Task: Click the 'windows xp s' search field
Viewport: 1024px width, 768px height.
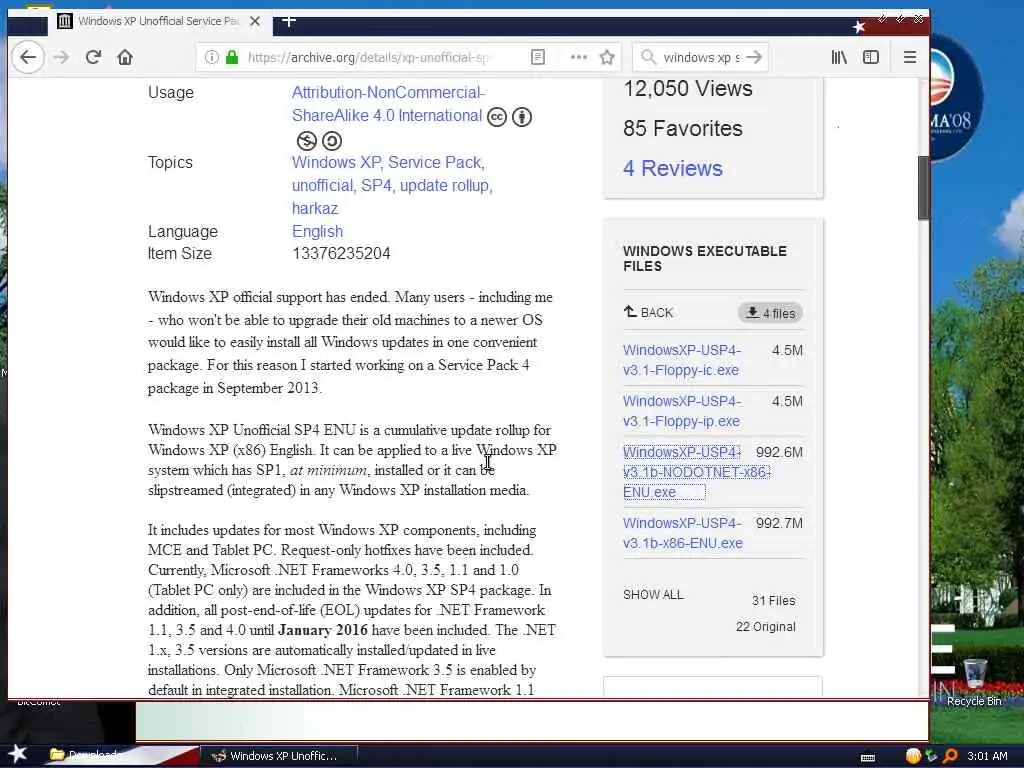Action: coord(702,57)
